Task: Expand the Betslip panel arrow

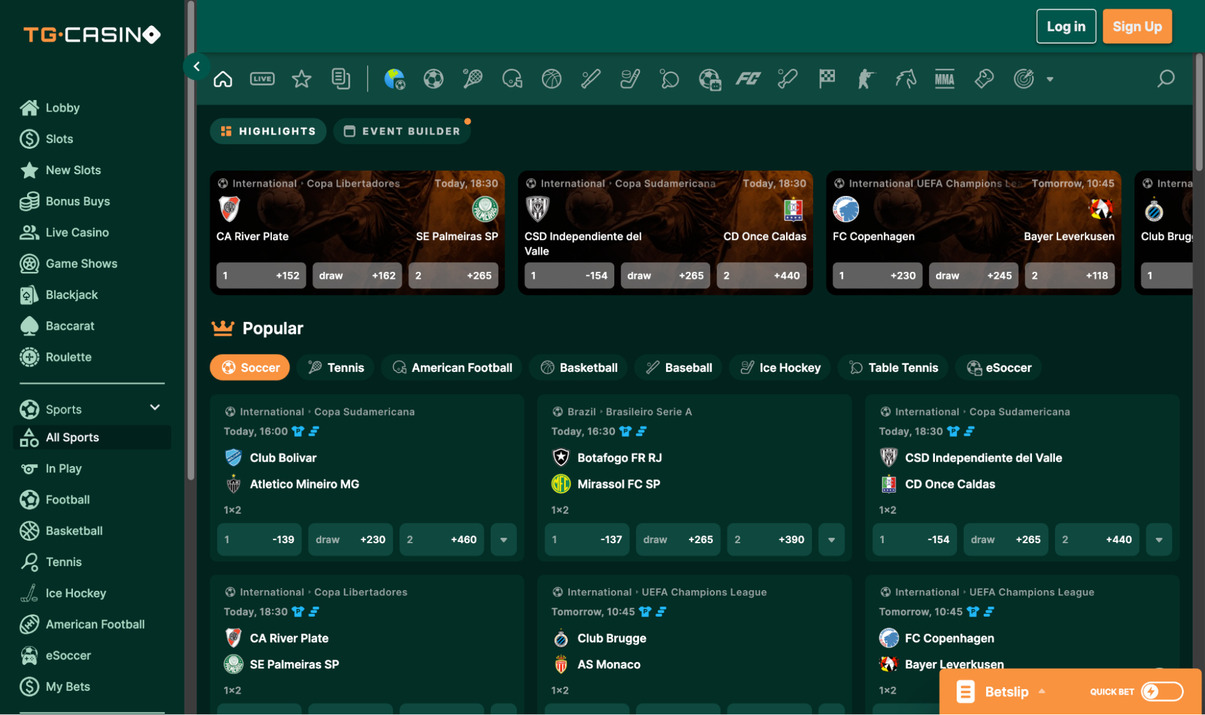Action: click(1042, 691)
